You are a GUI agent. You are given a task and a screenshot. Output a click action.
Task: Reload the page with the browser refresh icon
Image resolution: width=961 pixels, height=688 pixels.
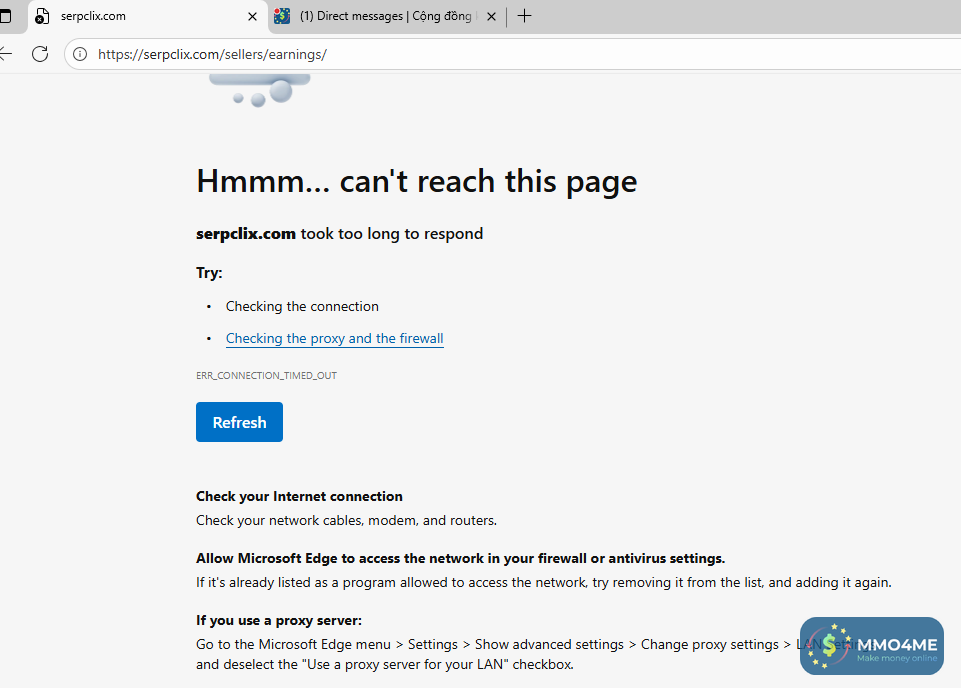coord(40,54)
